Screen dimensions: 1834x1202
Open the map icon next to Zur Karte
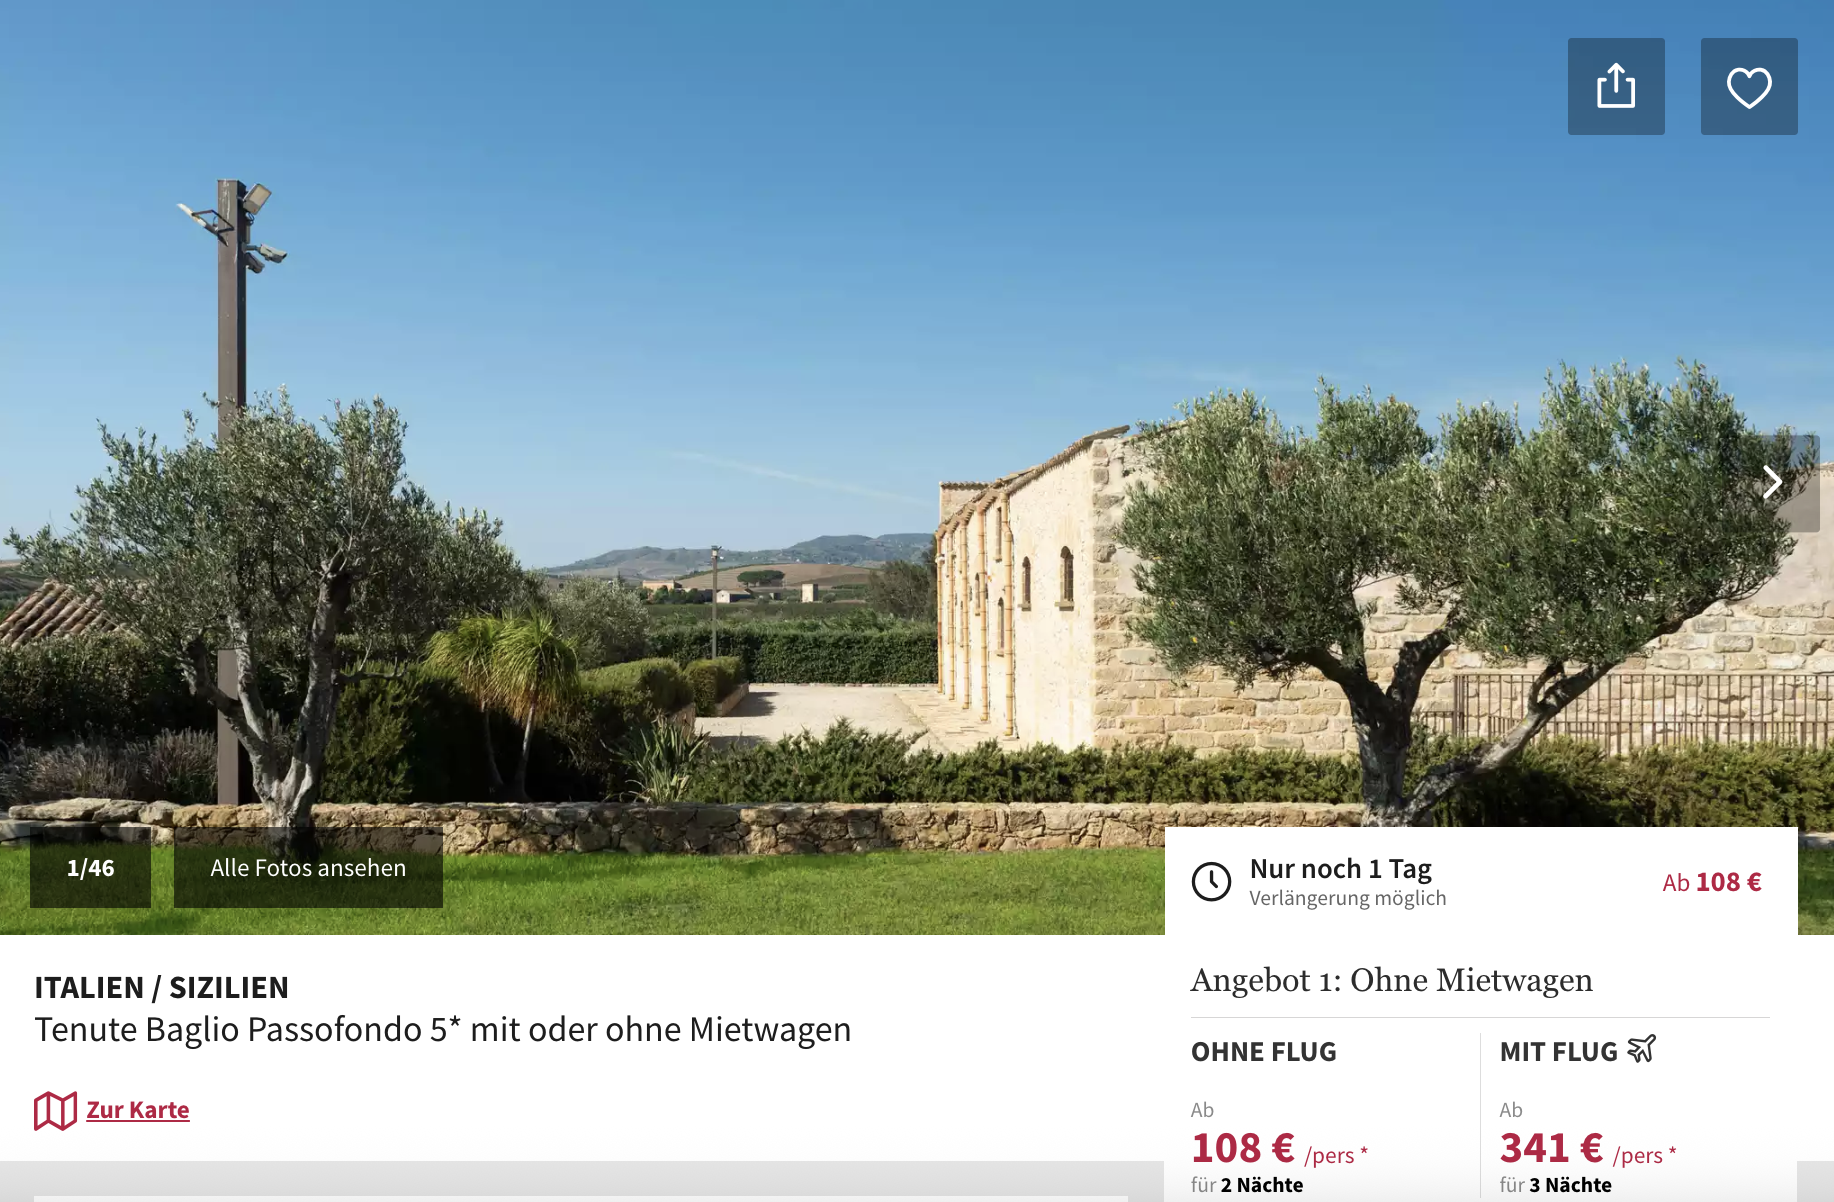click(x=55, y=1110)
